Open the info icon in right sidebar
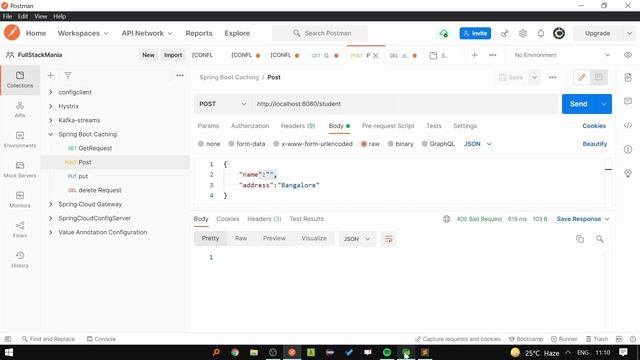640x360 pixels. tap(628, 149)
